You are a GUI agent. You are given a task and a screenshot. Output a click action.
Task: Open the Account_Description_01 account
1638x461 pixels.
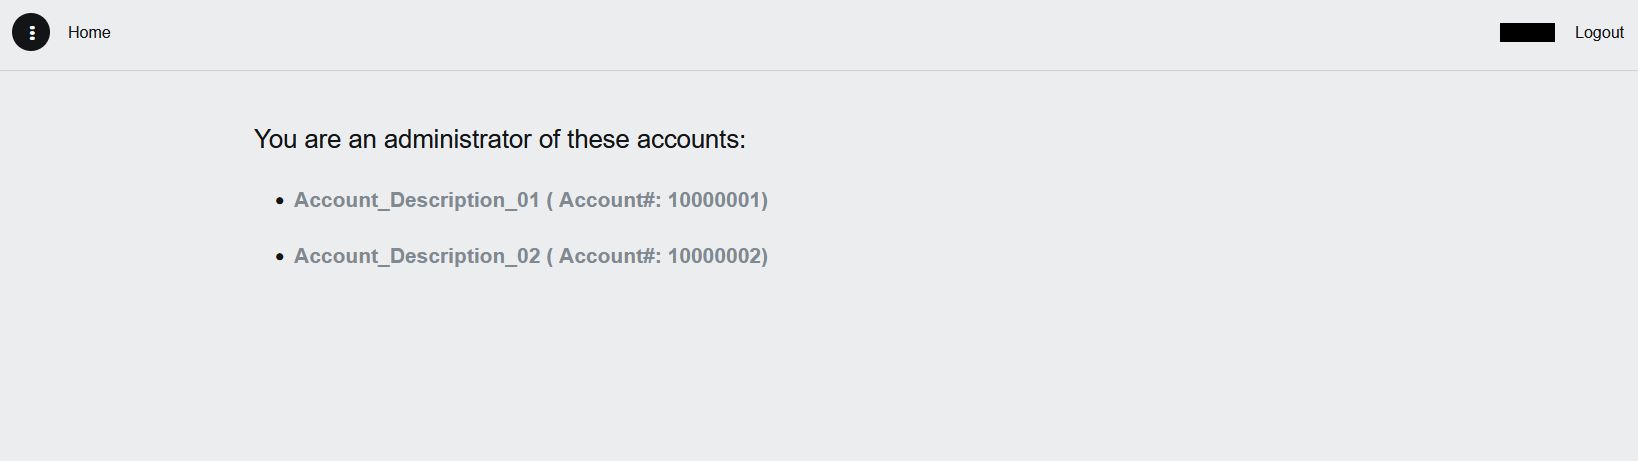point(416,200)
